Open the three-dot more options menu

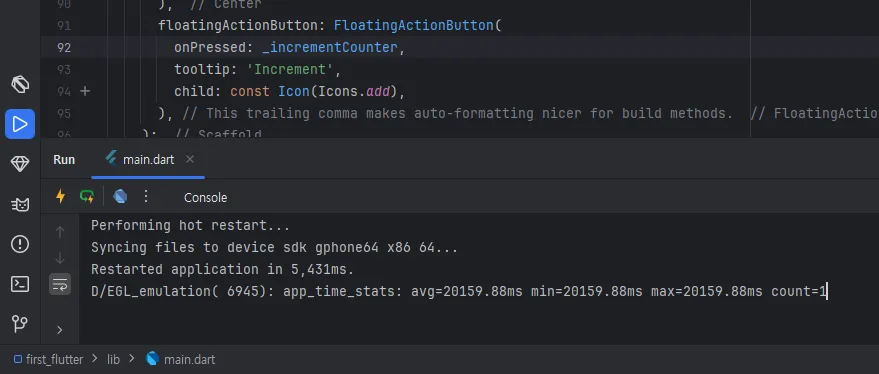tap(146, 196)
